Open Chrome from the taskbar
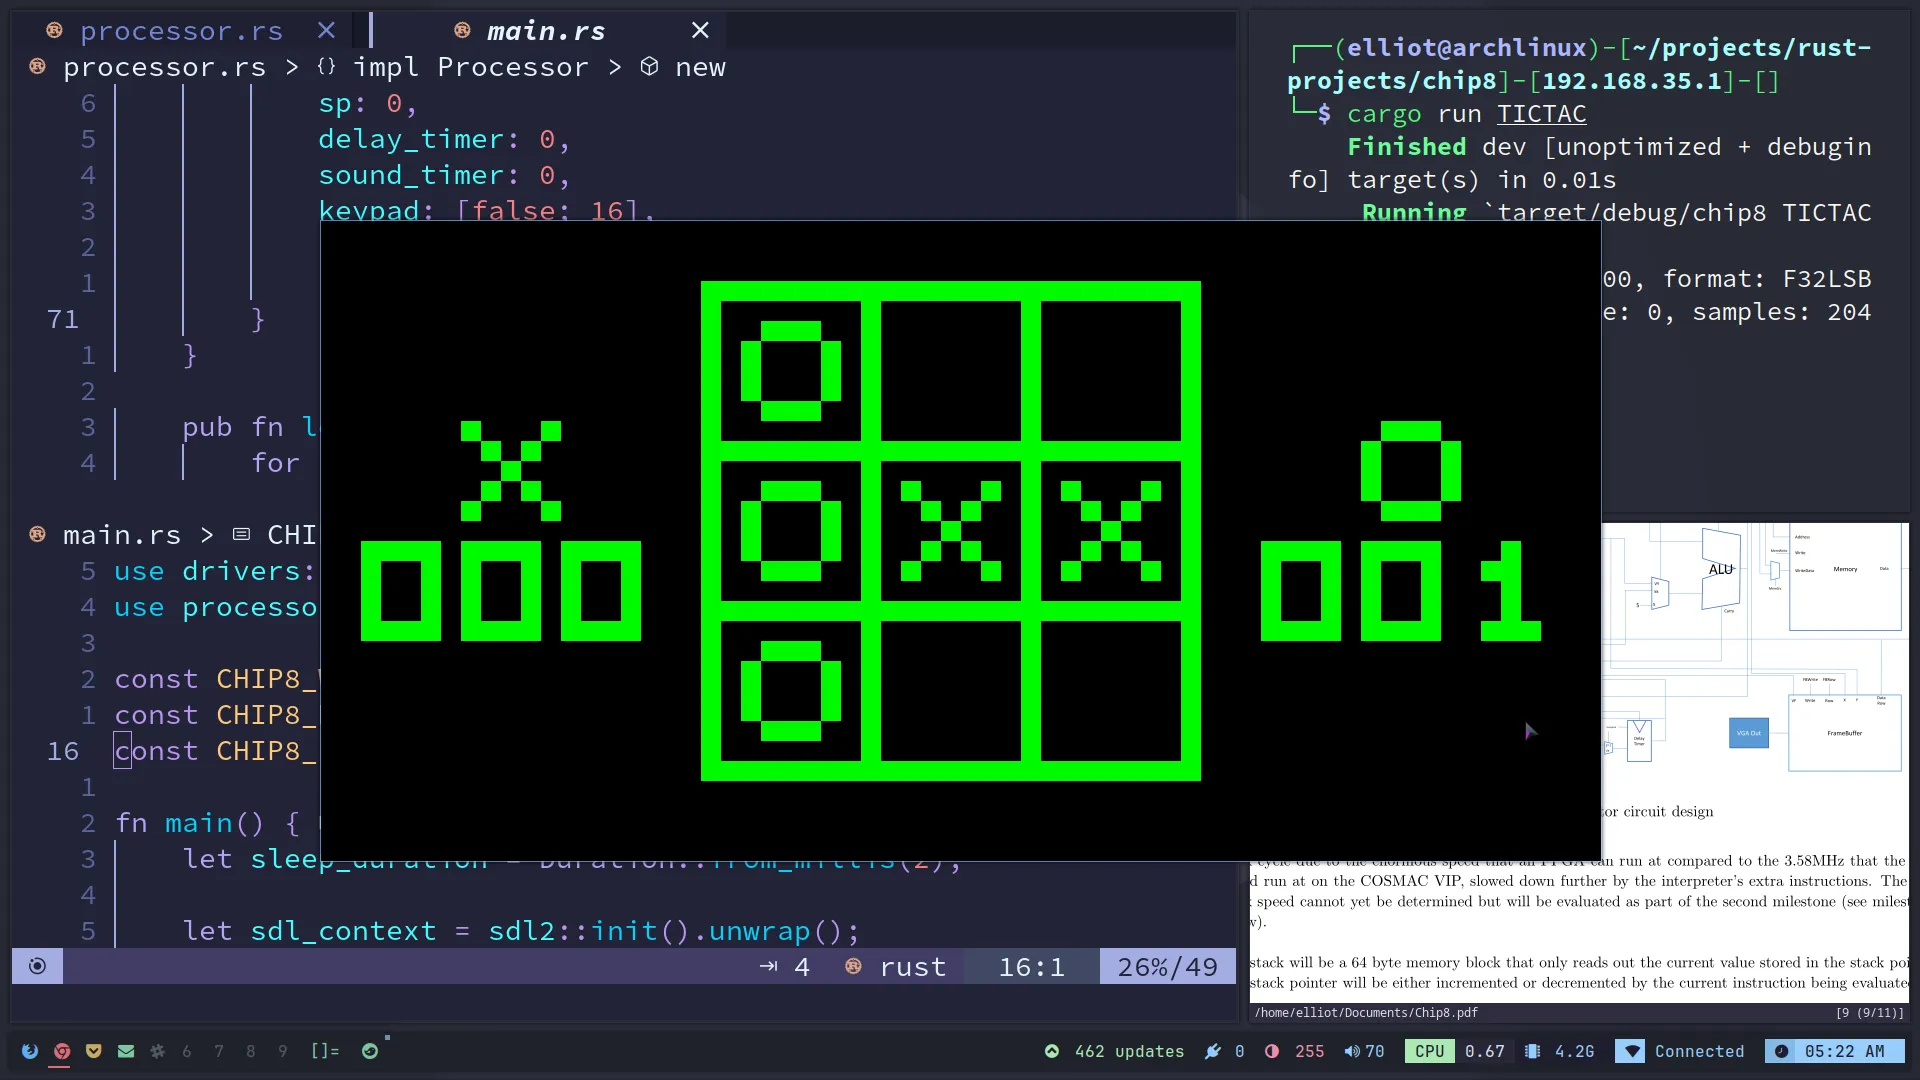The height and width of the screenshot is (1080, 1920). [62, 1051]
